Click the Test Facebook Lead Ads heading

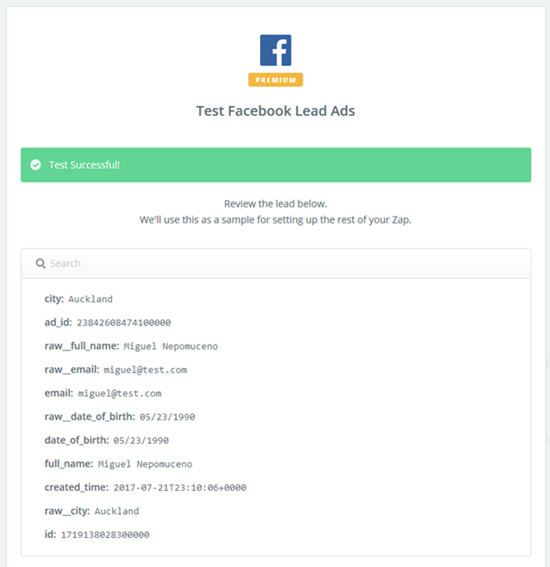click(276, 111)
